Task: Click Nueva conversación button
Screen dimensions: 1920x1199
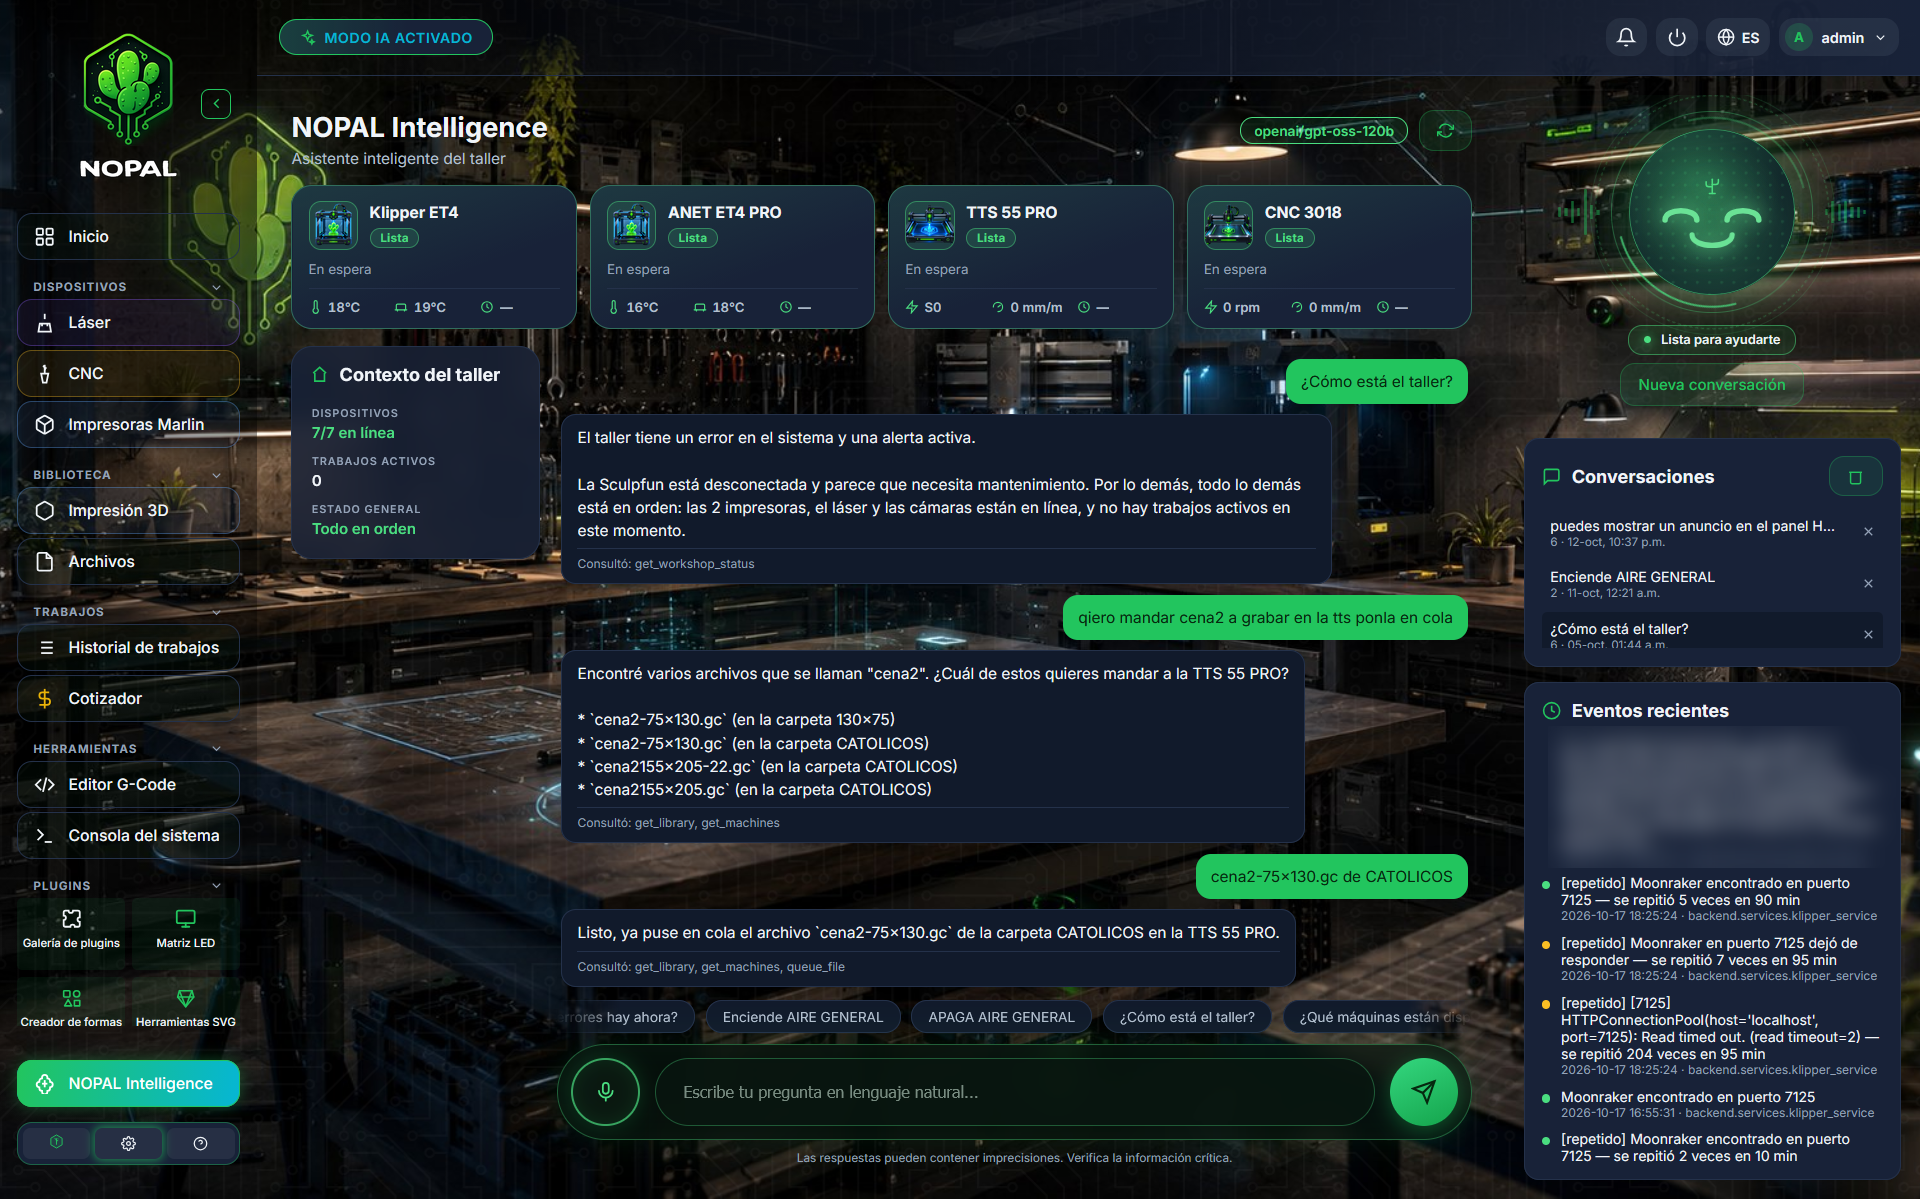Action: tap(1711, 385)
